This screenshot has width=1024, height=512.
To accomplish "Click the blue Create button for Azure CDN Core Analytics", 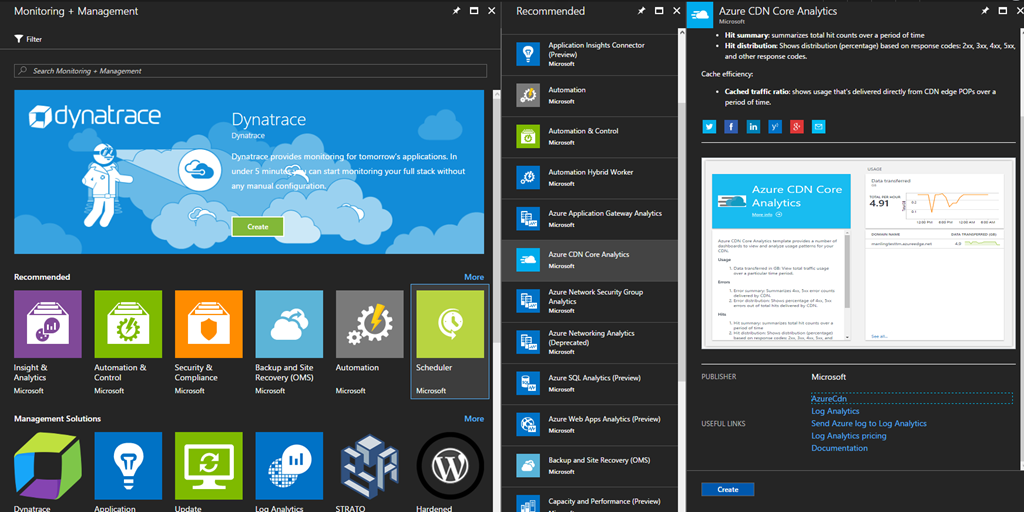I will pyautogui.click(x=728, y=489).
